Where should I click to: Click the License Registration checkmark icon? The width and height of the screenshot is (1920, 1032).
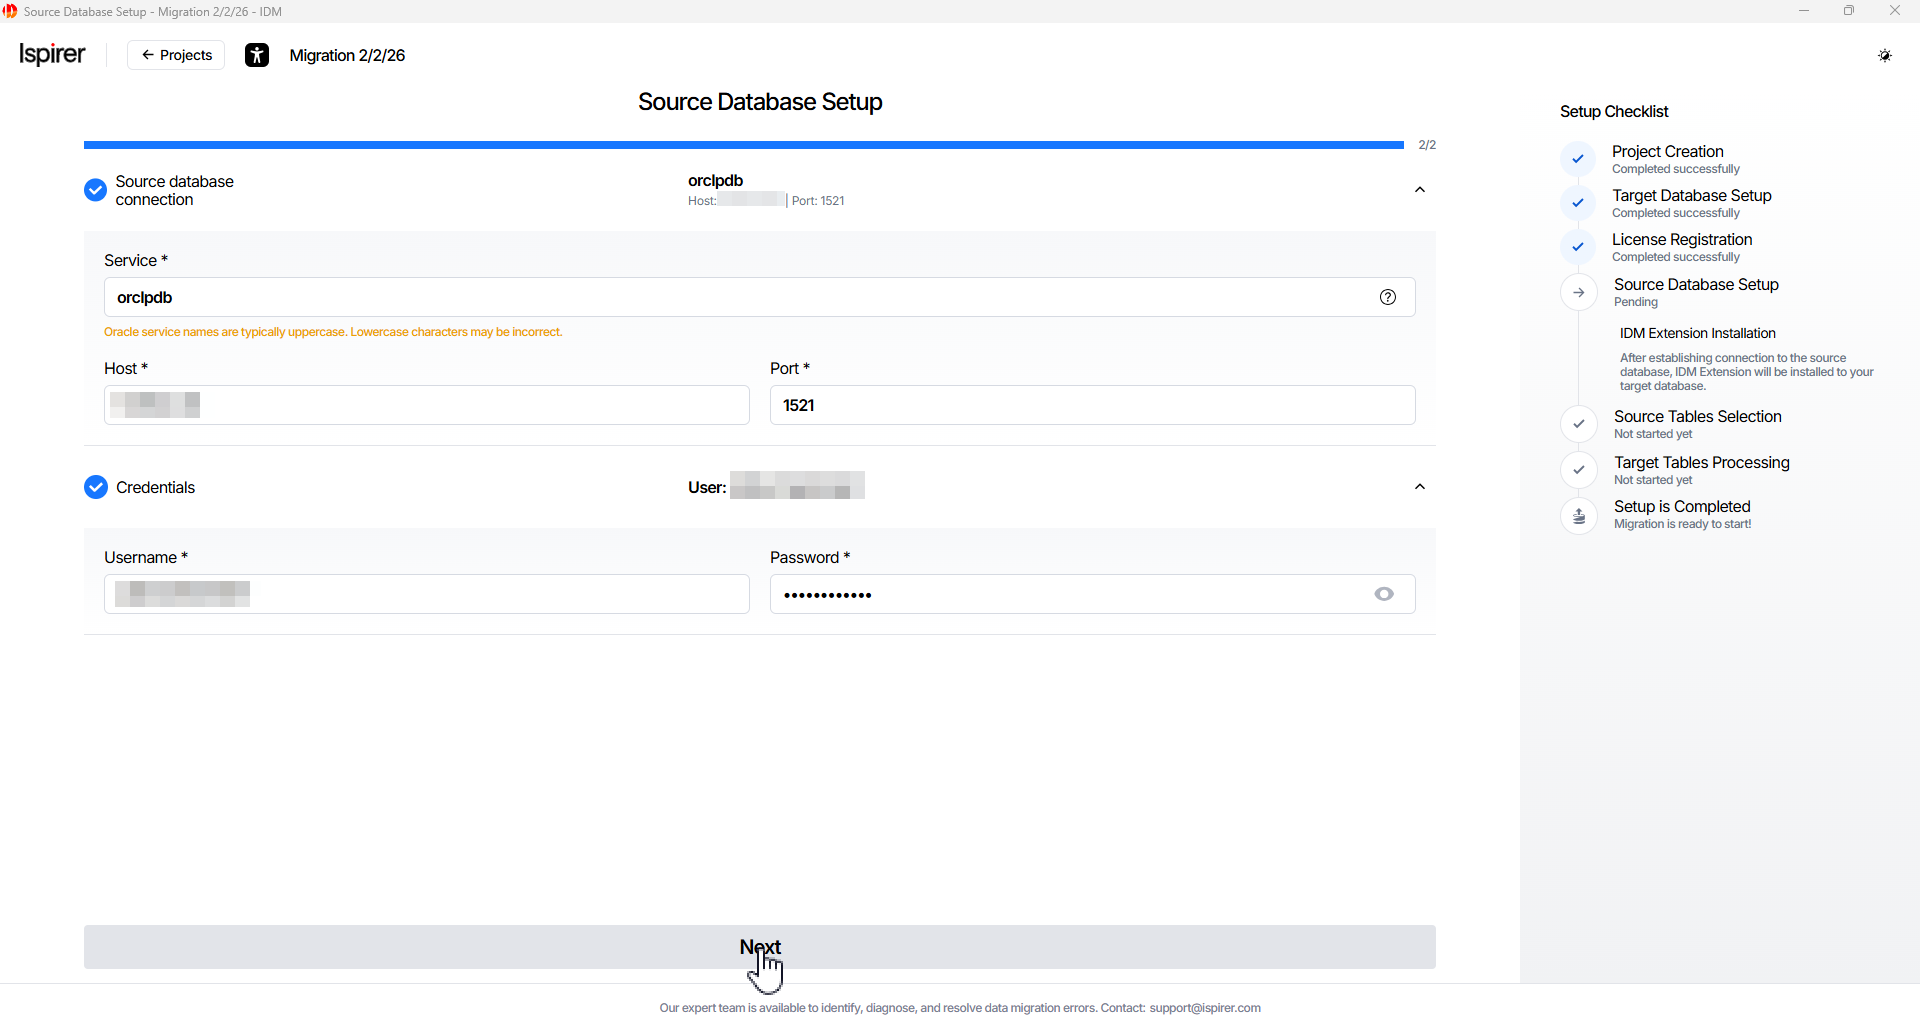(1577, 246)
